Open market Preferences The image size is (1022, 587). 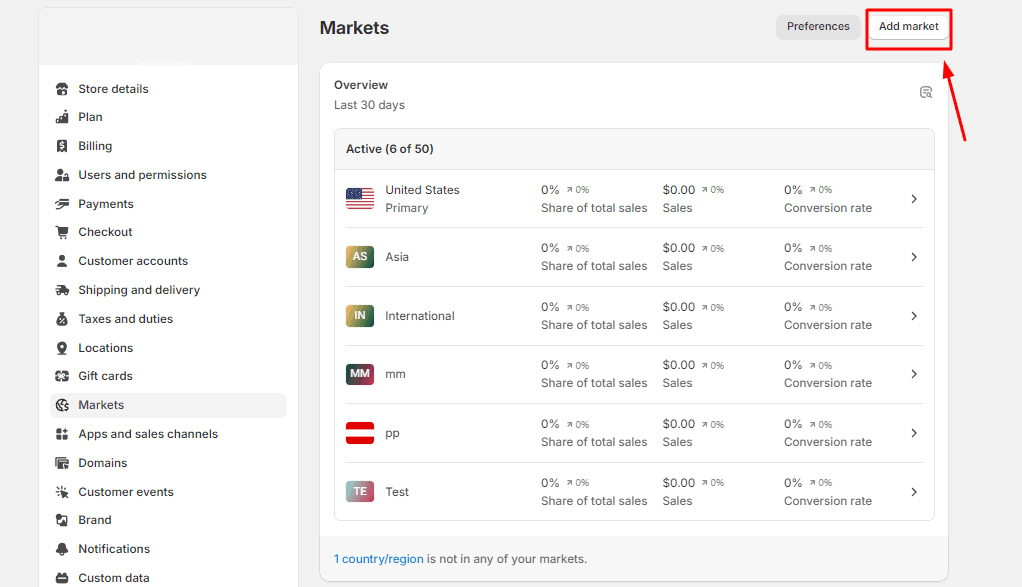pos(818,27)
